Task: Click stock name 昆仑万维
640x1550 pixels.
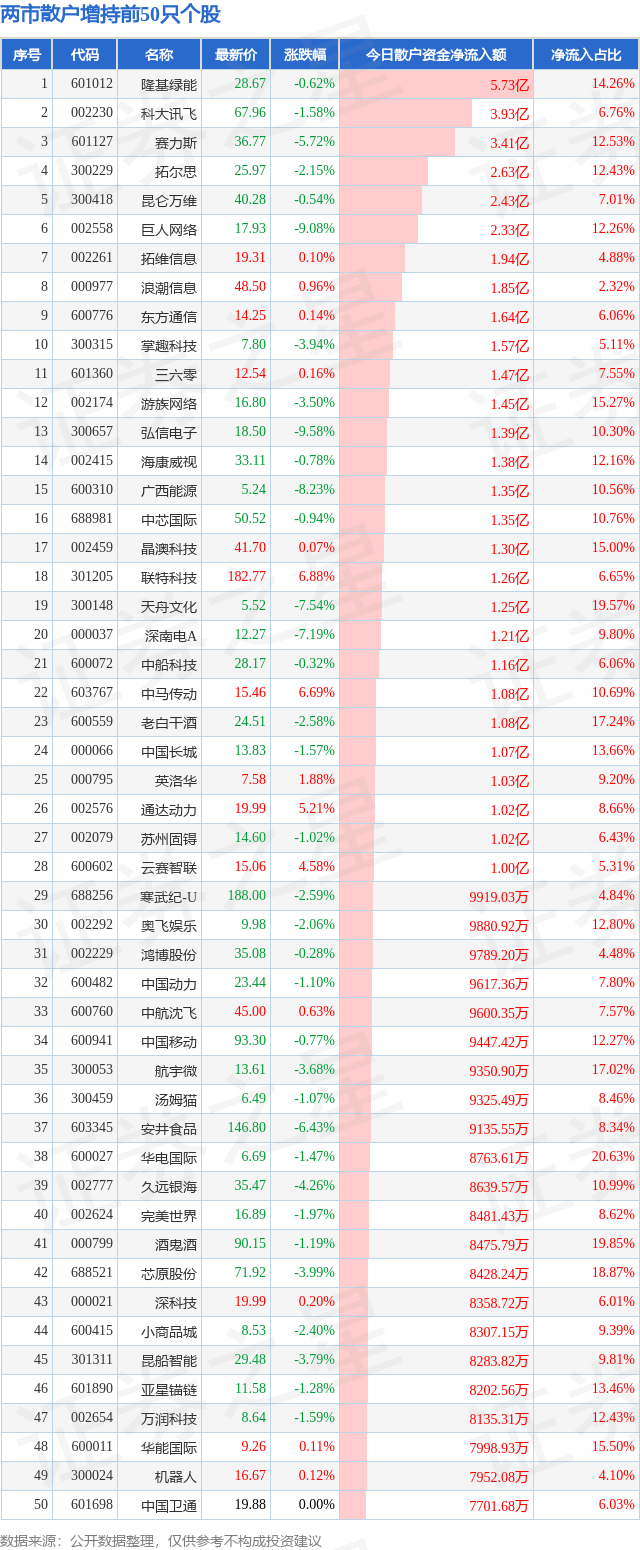Action: tap(169, 201)
